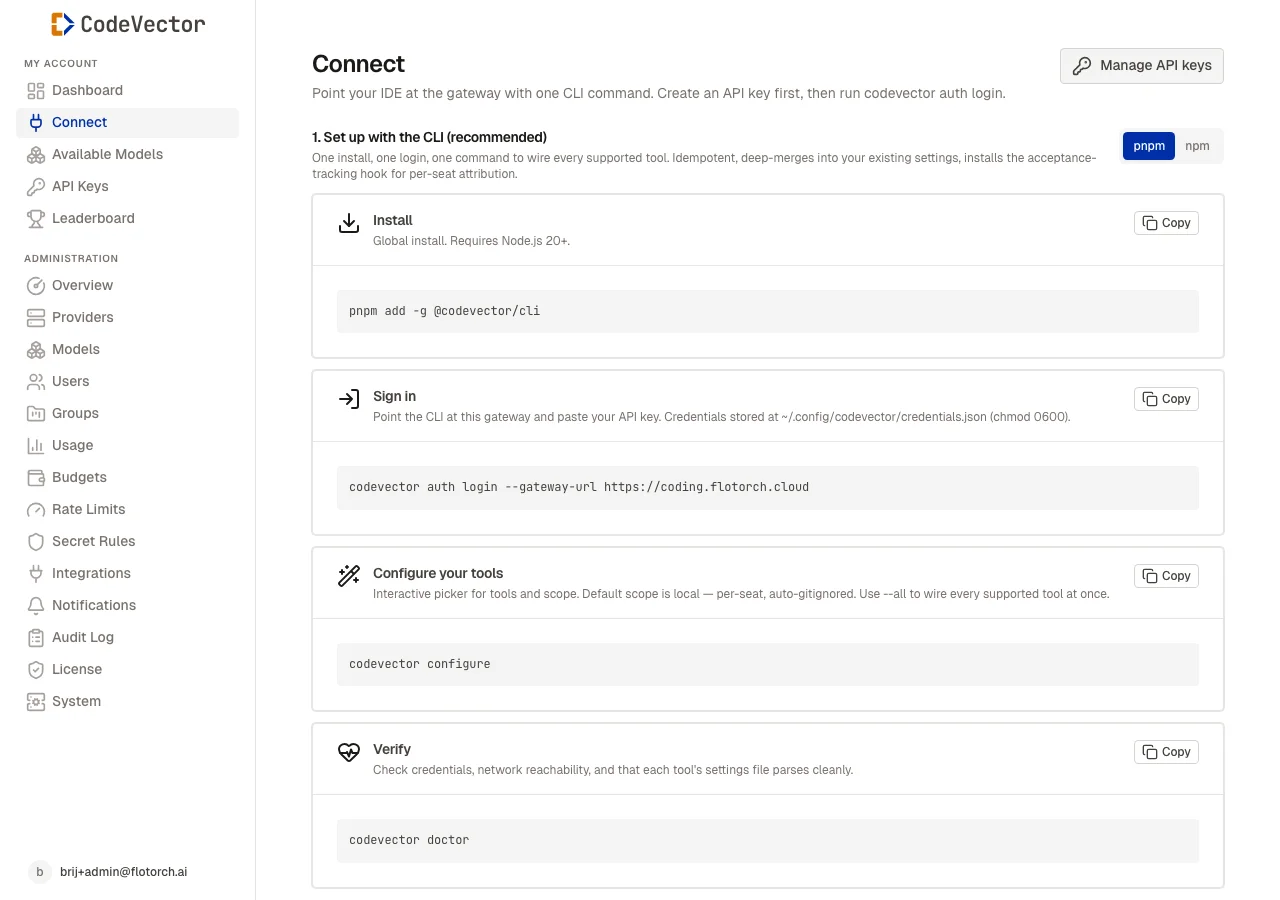Click the Rate Limits speedometer icon
Viewport: 1280px width, 900px height.
point(36,510)
